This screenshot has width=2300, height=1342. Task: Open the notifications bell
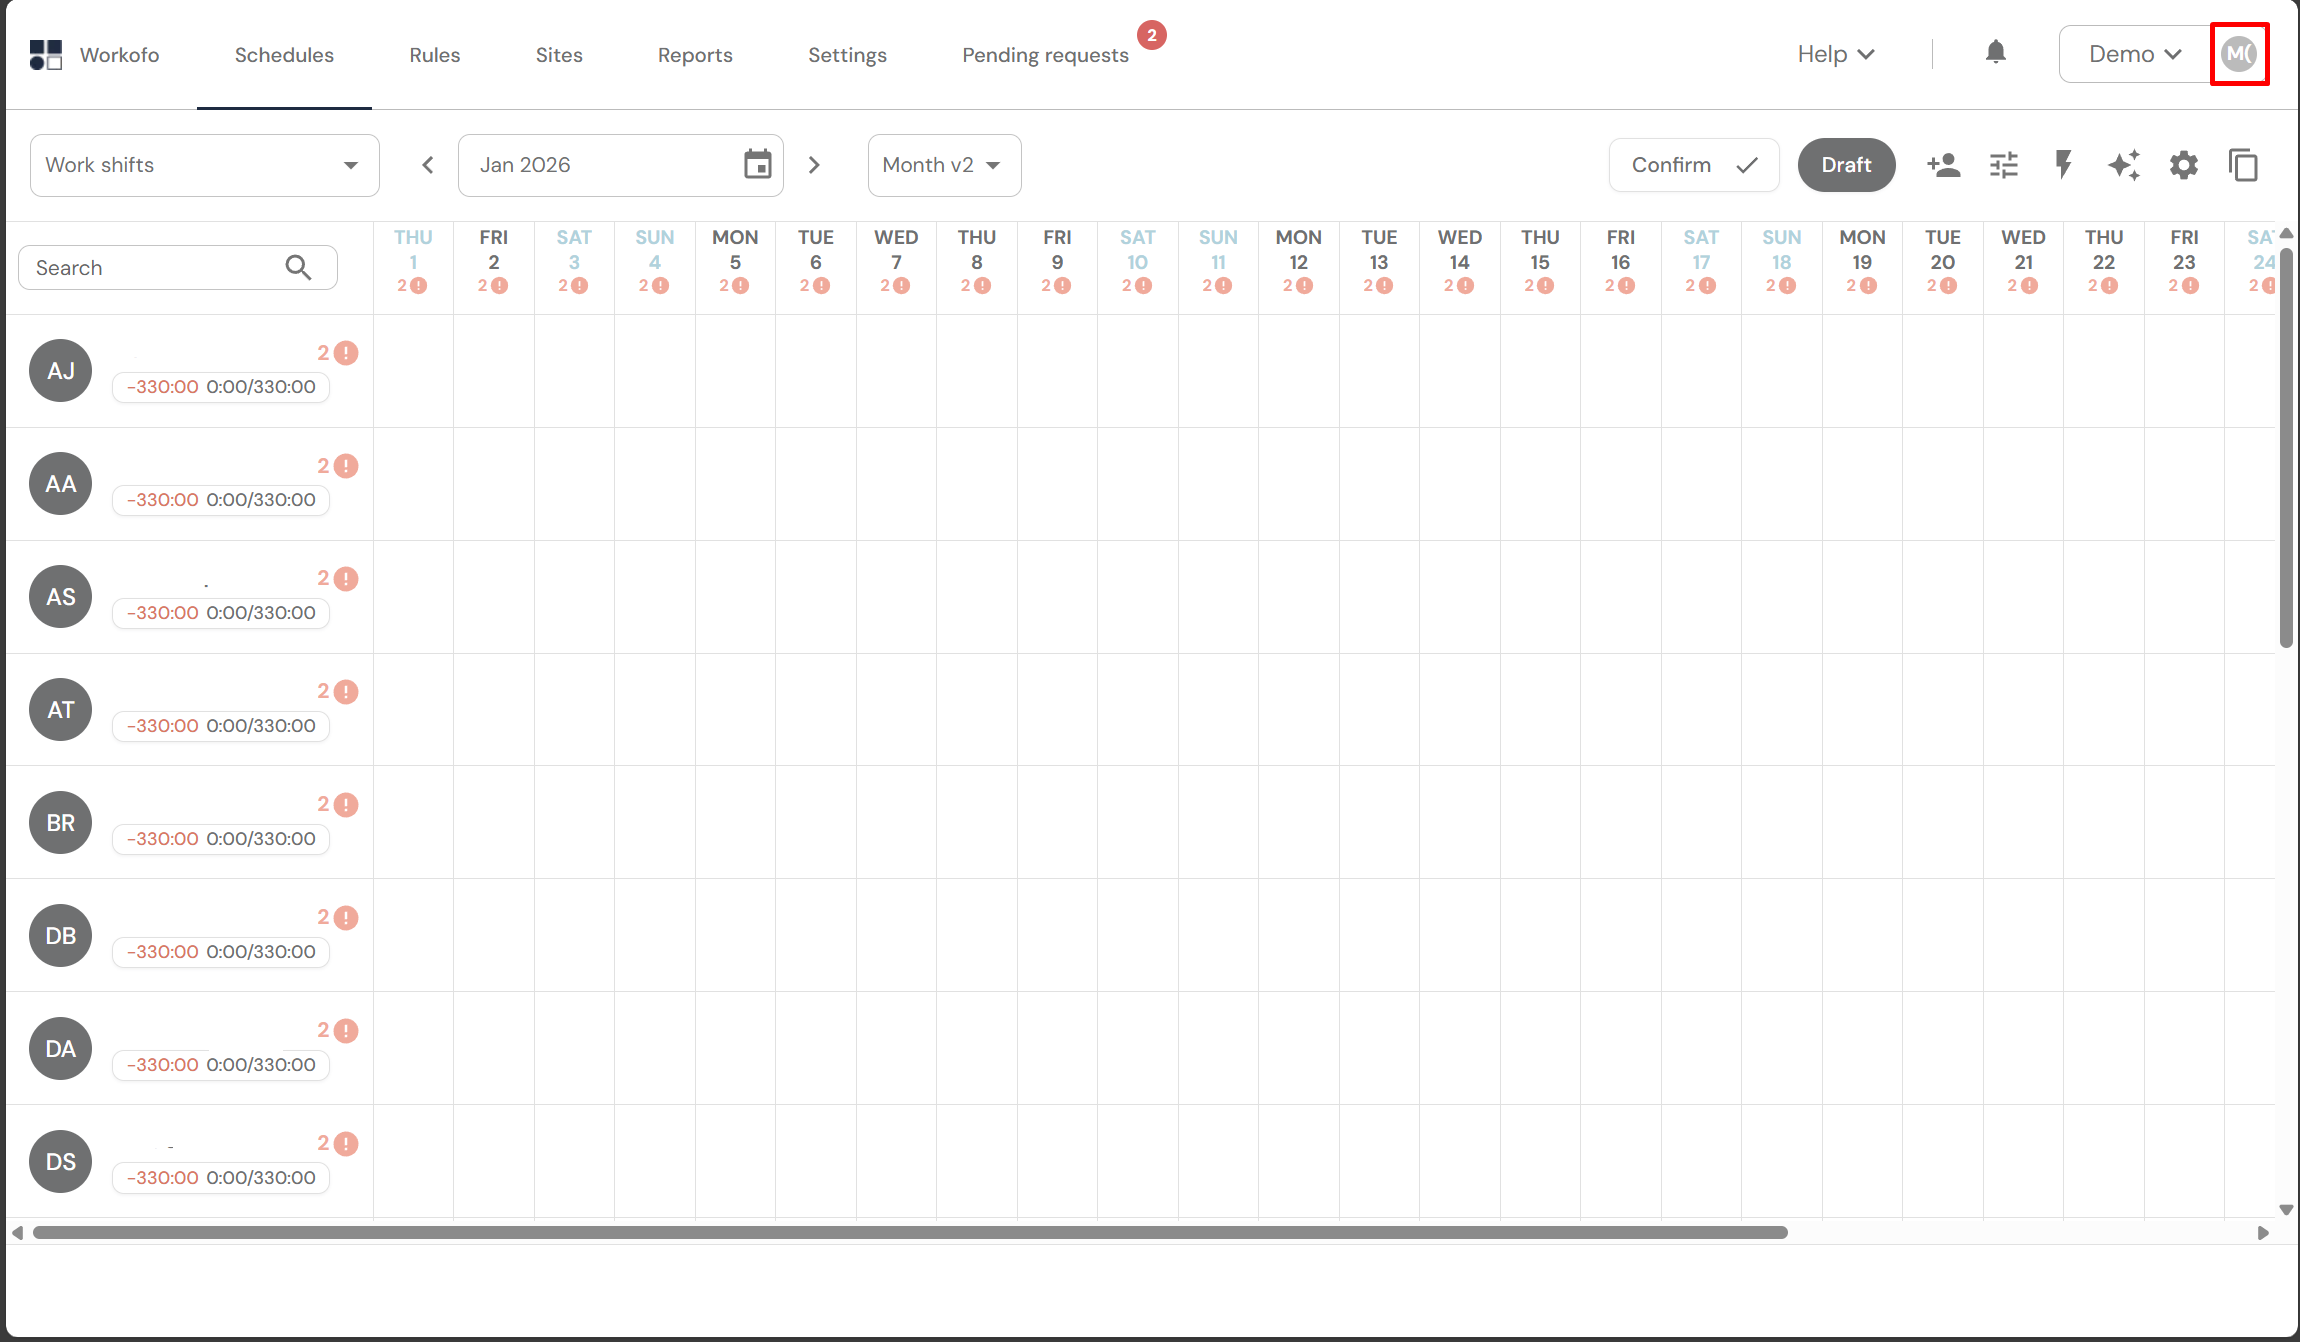pyautogui.click(x=1995, y=53)
